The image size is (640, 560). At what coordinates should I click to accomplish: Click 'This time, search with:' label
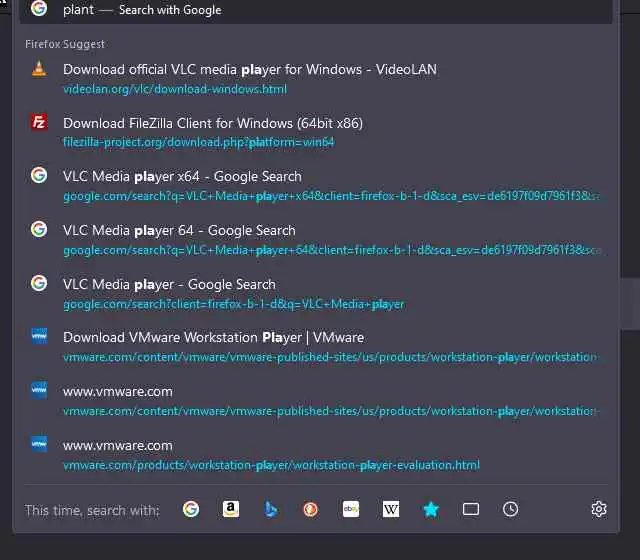click(92, 510)
